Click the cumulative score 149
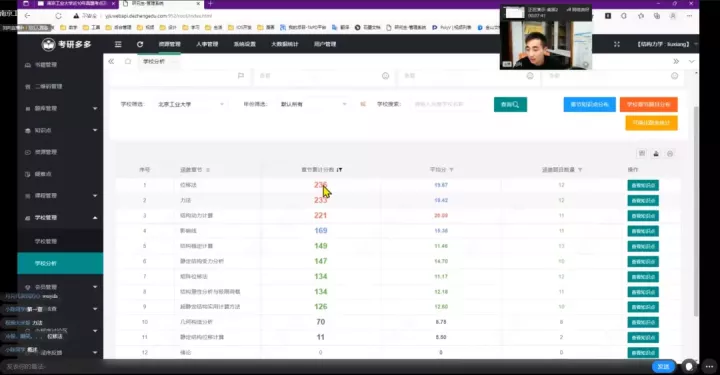The height and width of the screenshot is (375, 720). (x=321, y=246)
